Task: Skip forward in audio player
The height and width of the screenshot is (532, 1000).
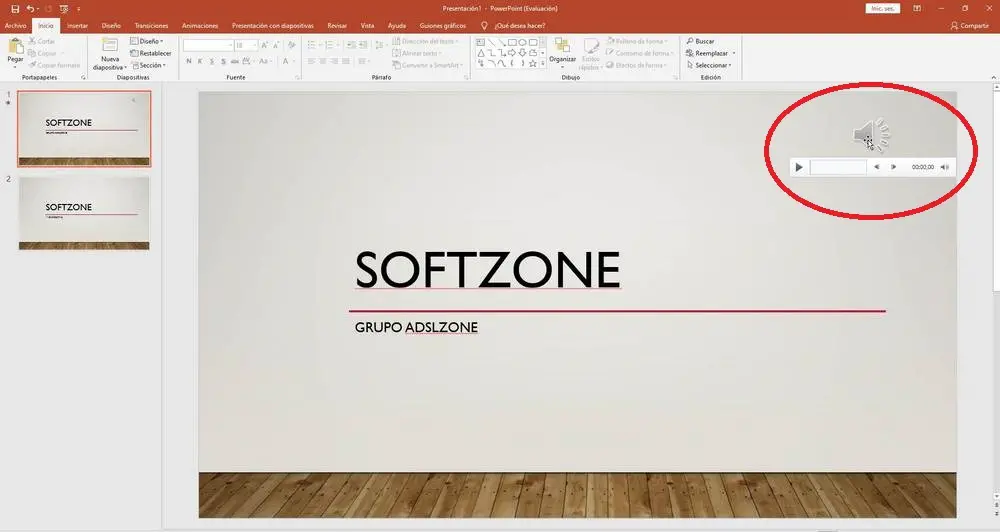Action: coord(893,167)
